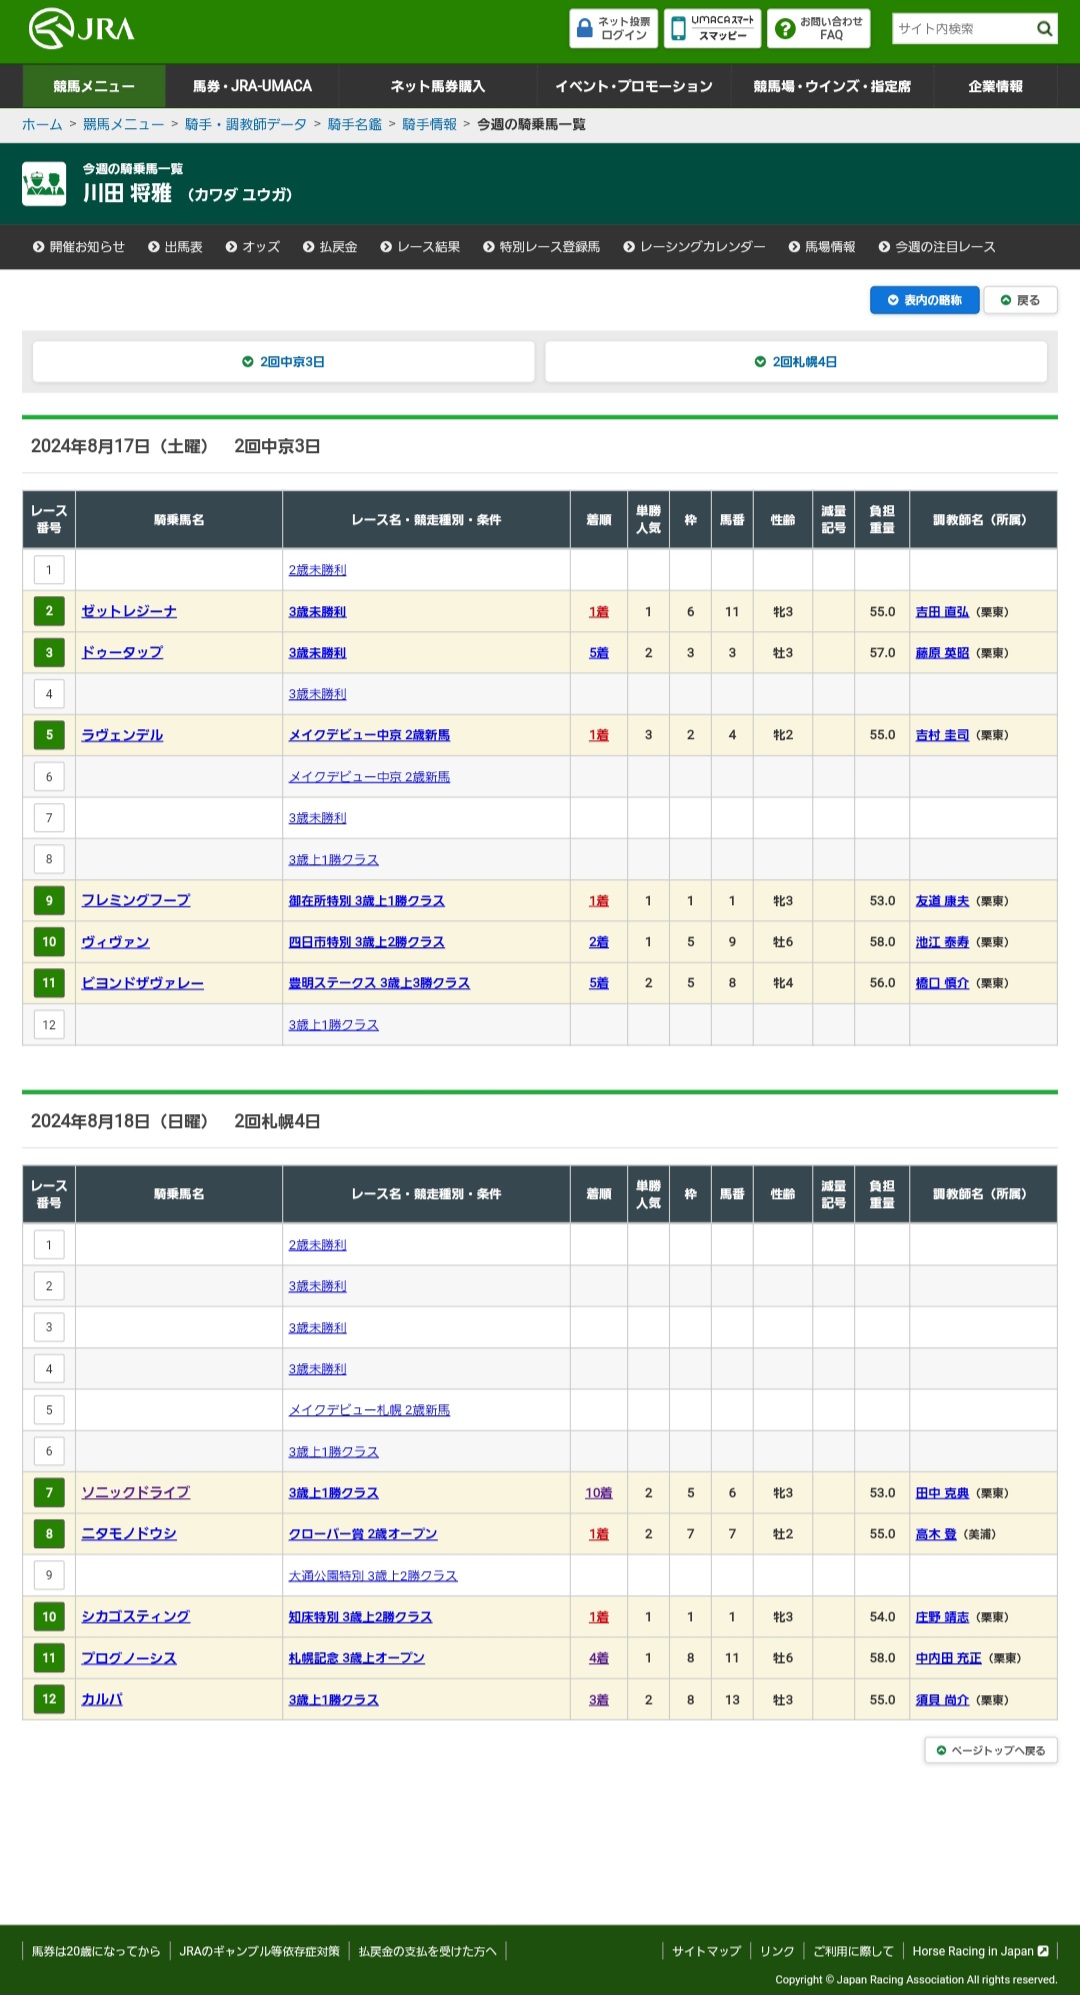The image size is (1080, 1995).
Task: Open trainer 友道 康夫
Action: pos(942,901)
